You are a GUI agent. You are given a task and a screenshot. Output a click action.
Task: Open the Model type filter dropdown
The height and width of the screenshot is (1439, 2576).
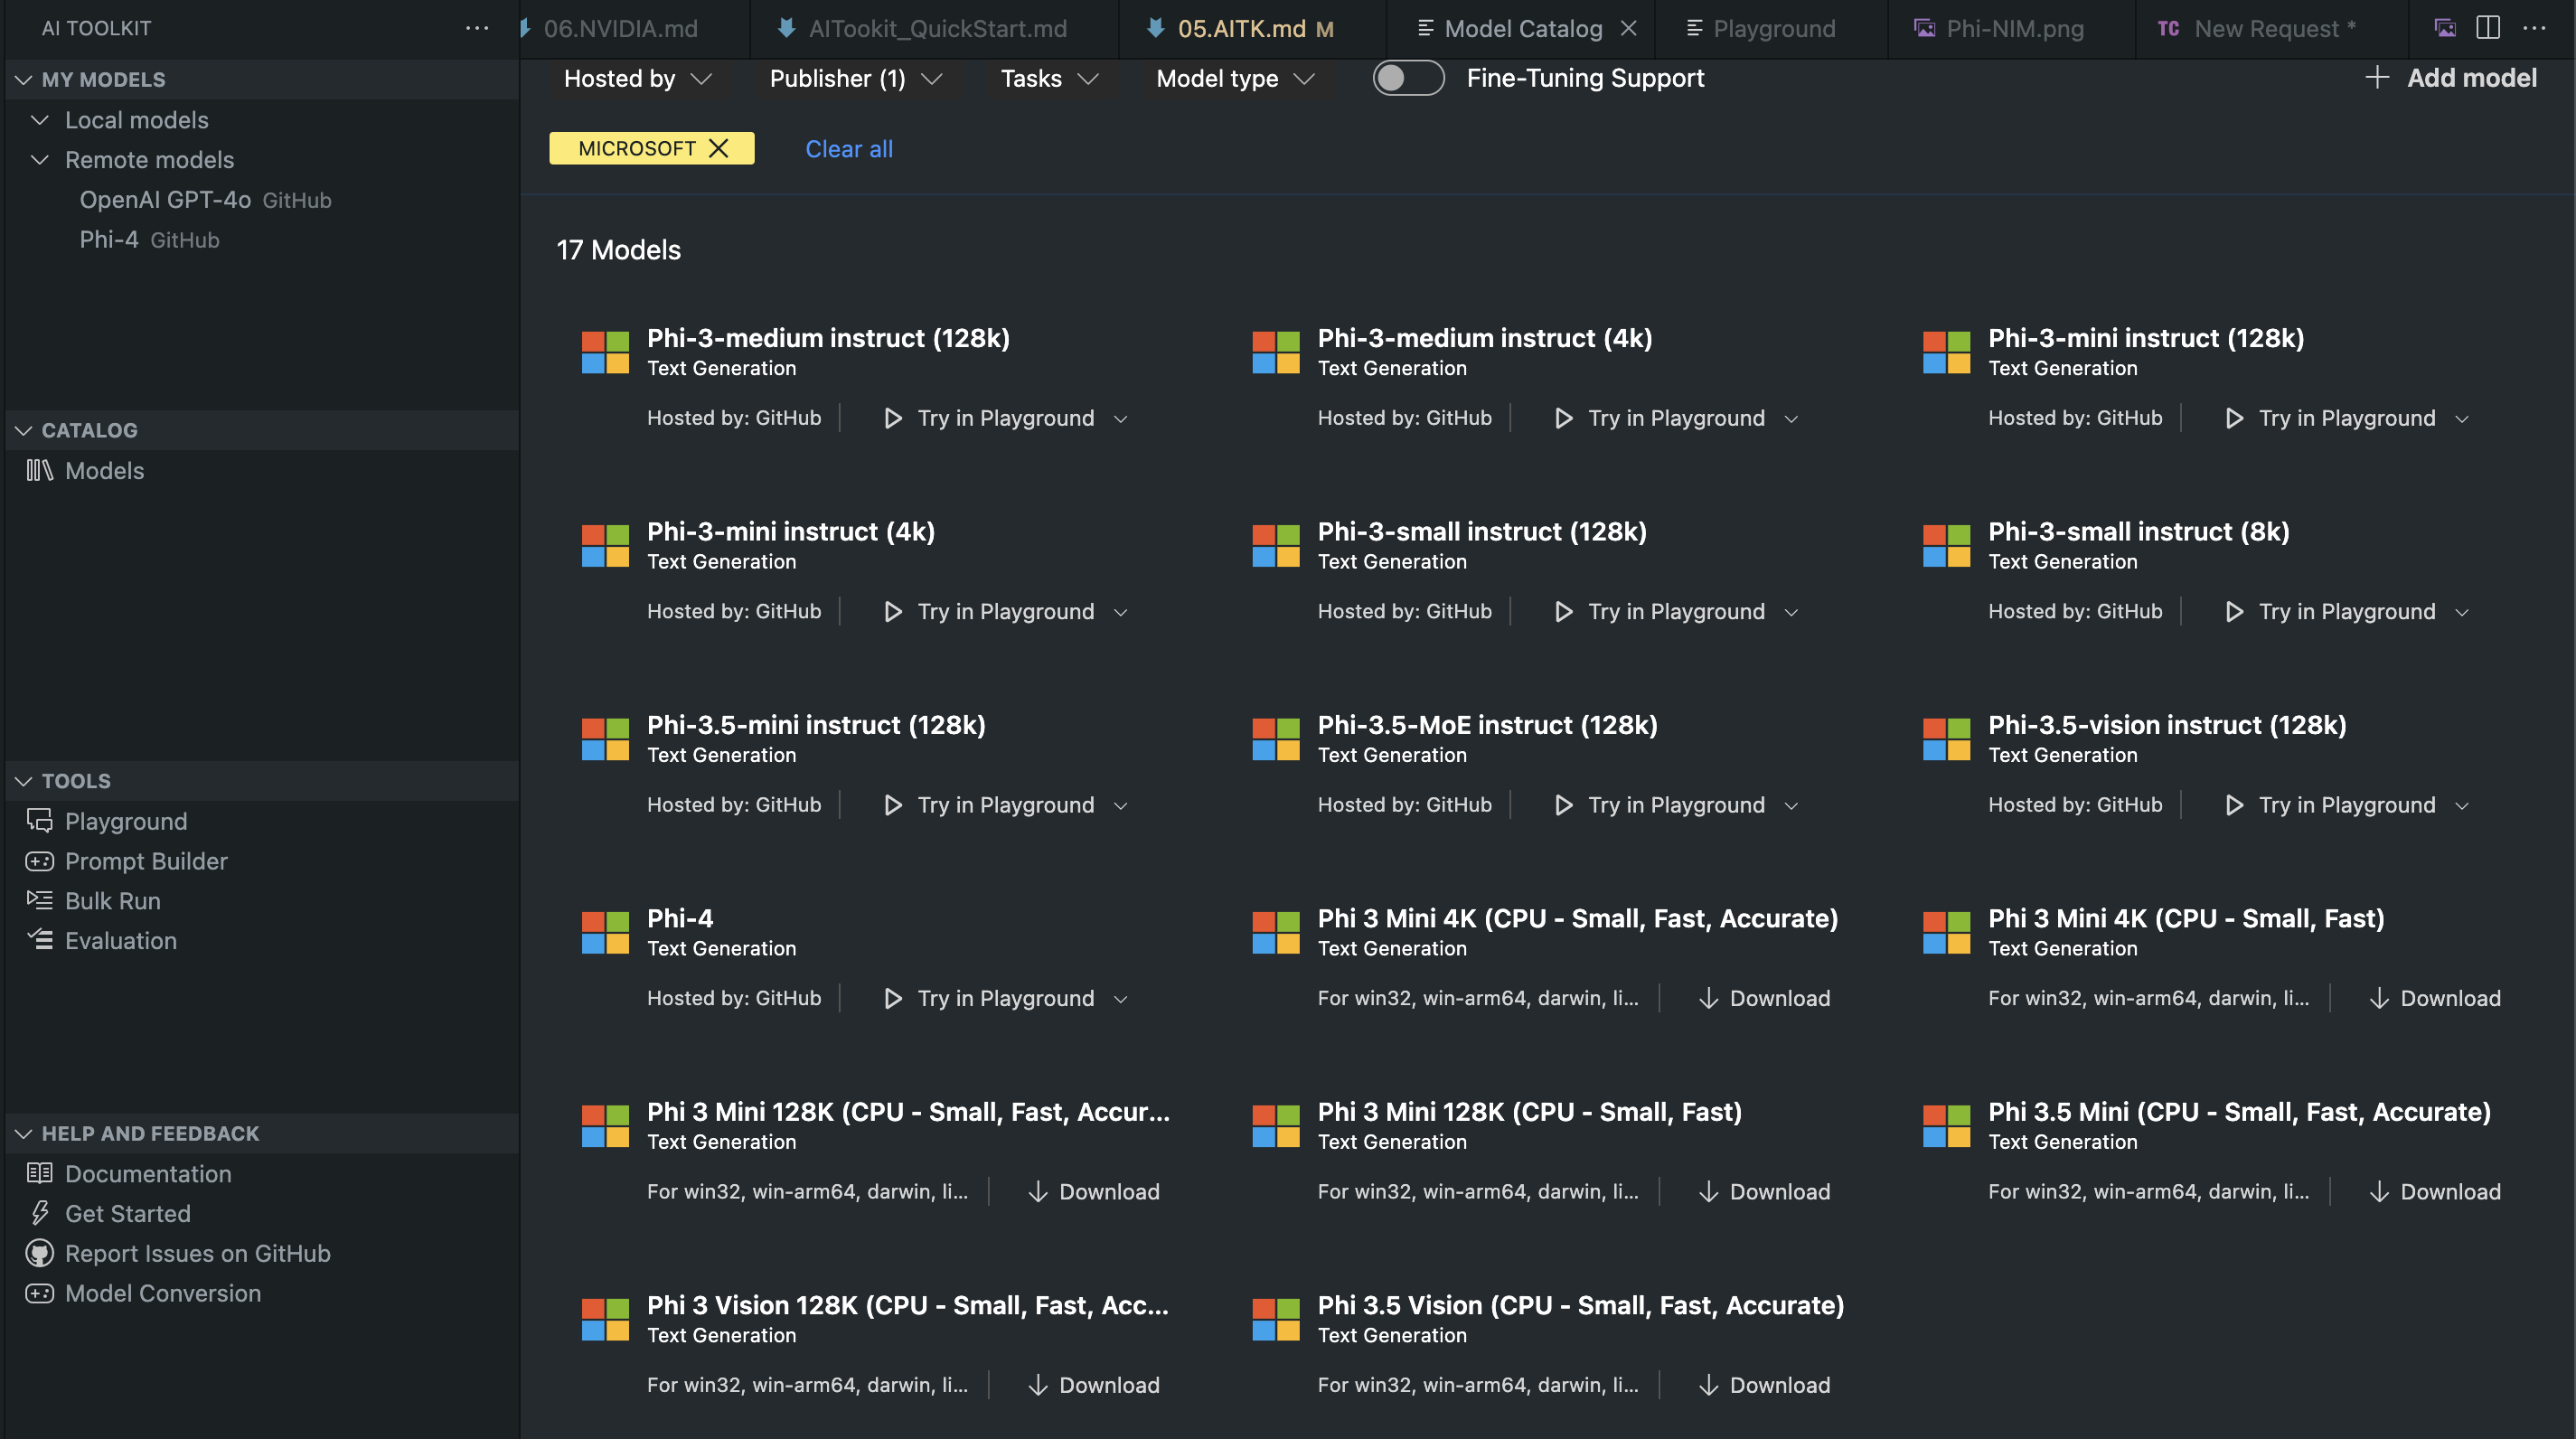click(1234, 78)
